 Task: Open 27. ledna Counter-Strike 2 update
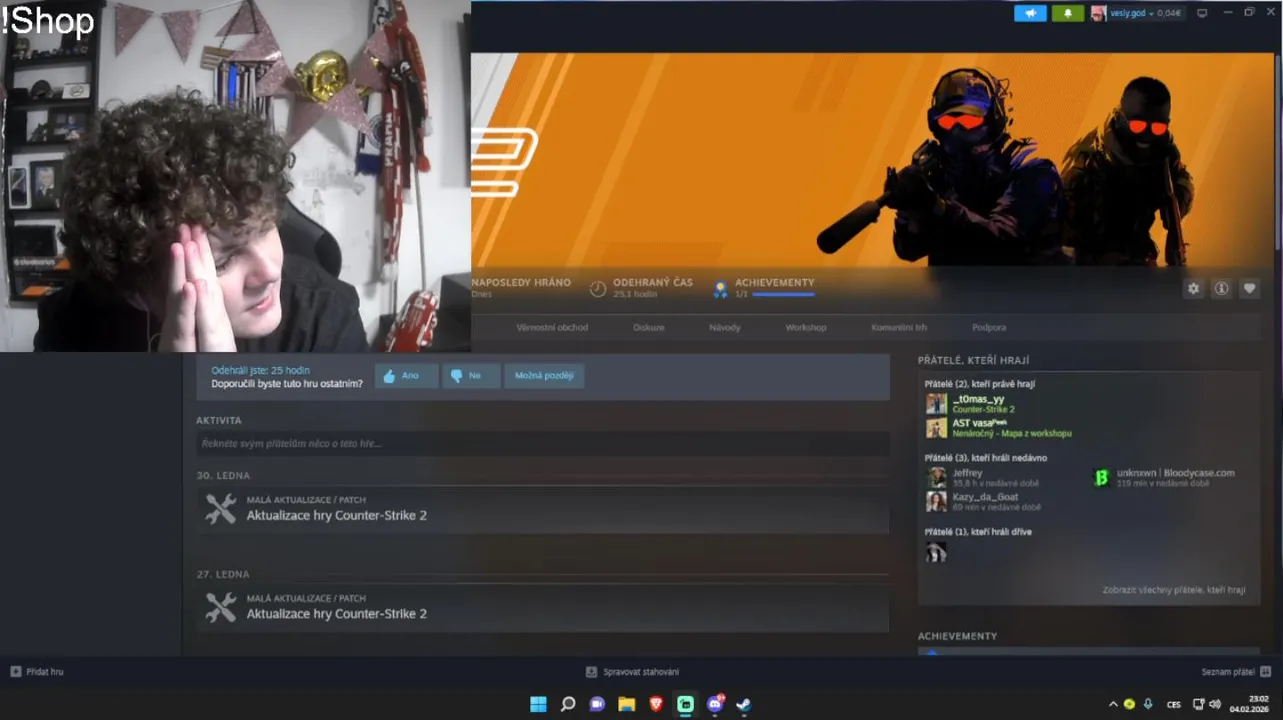(x=336, y=613)
